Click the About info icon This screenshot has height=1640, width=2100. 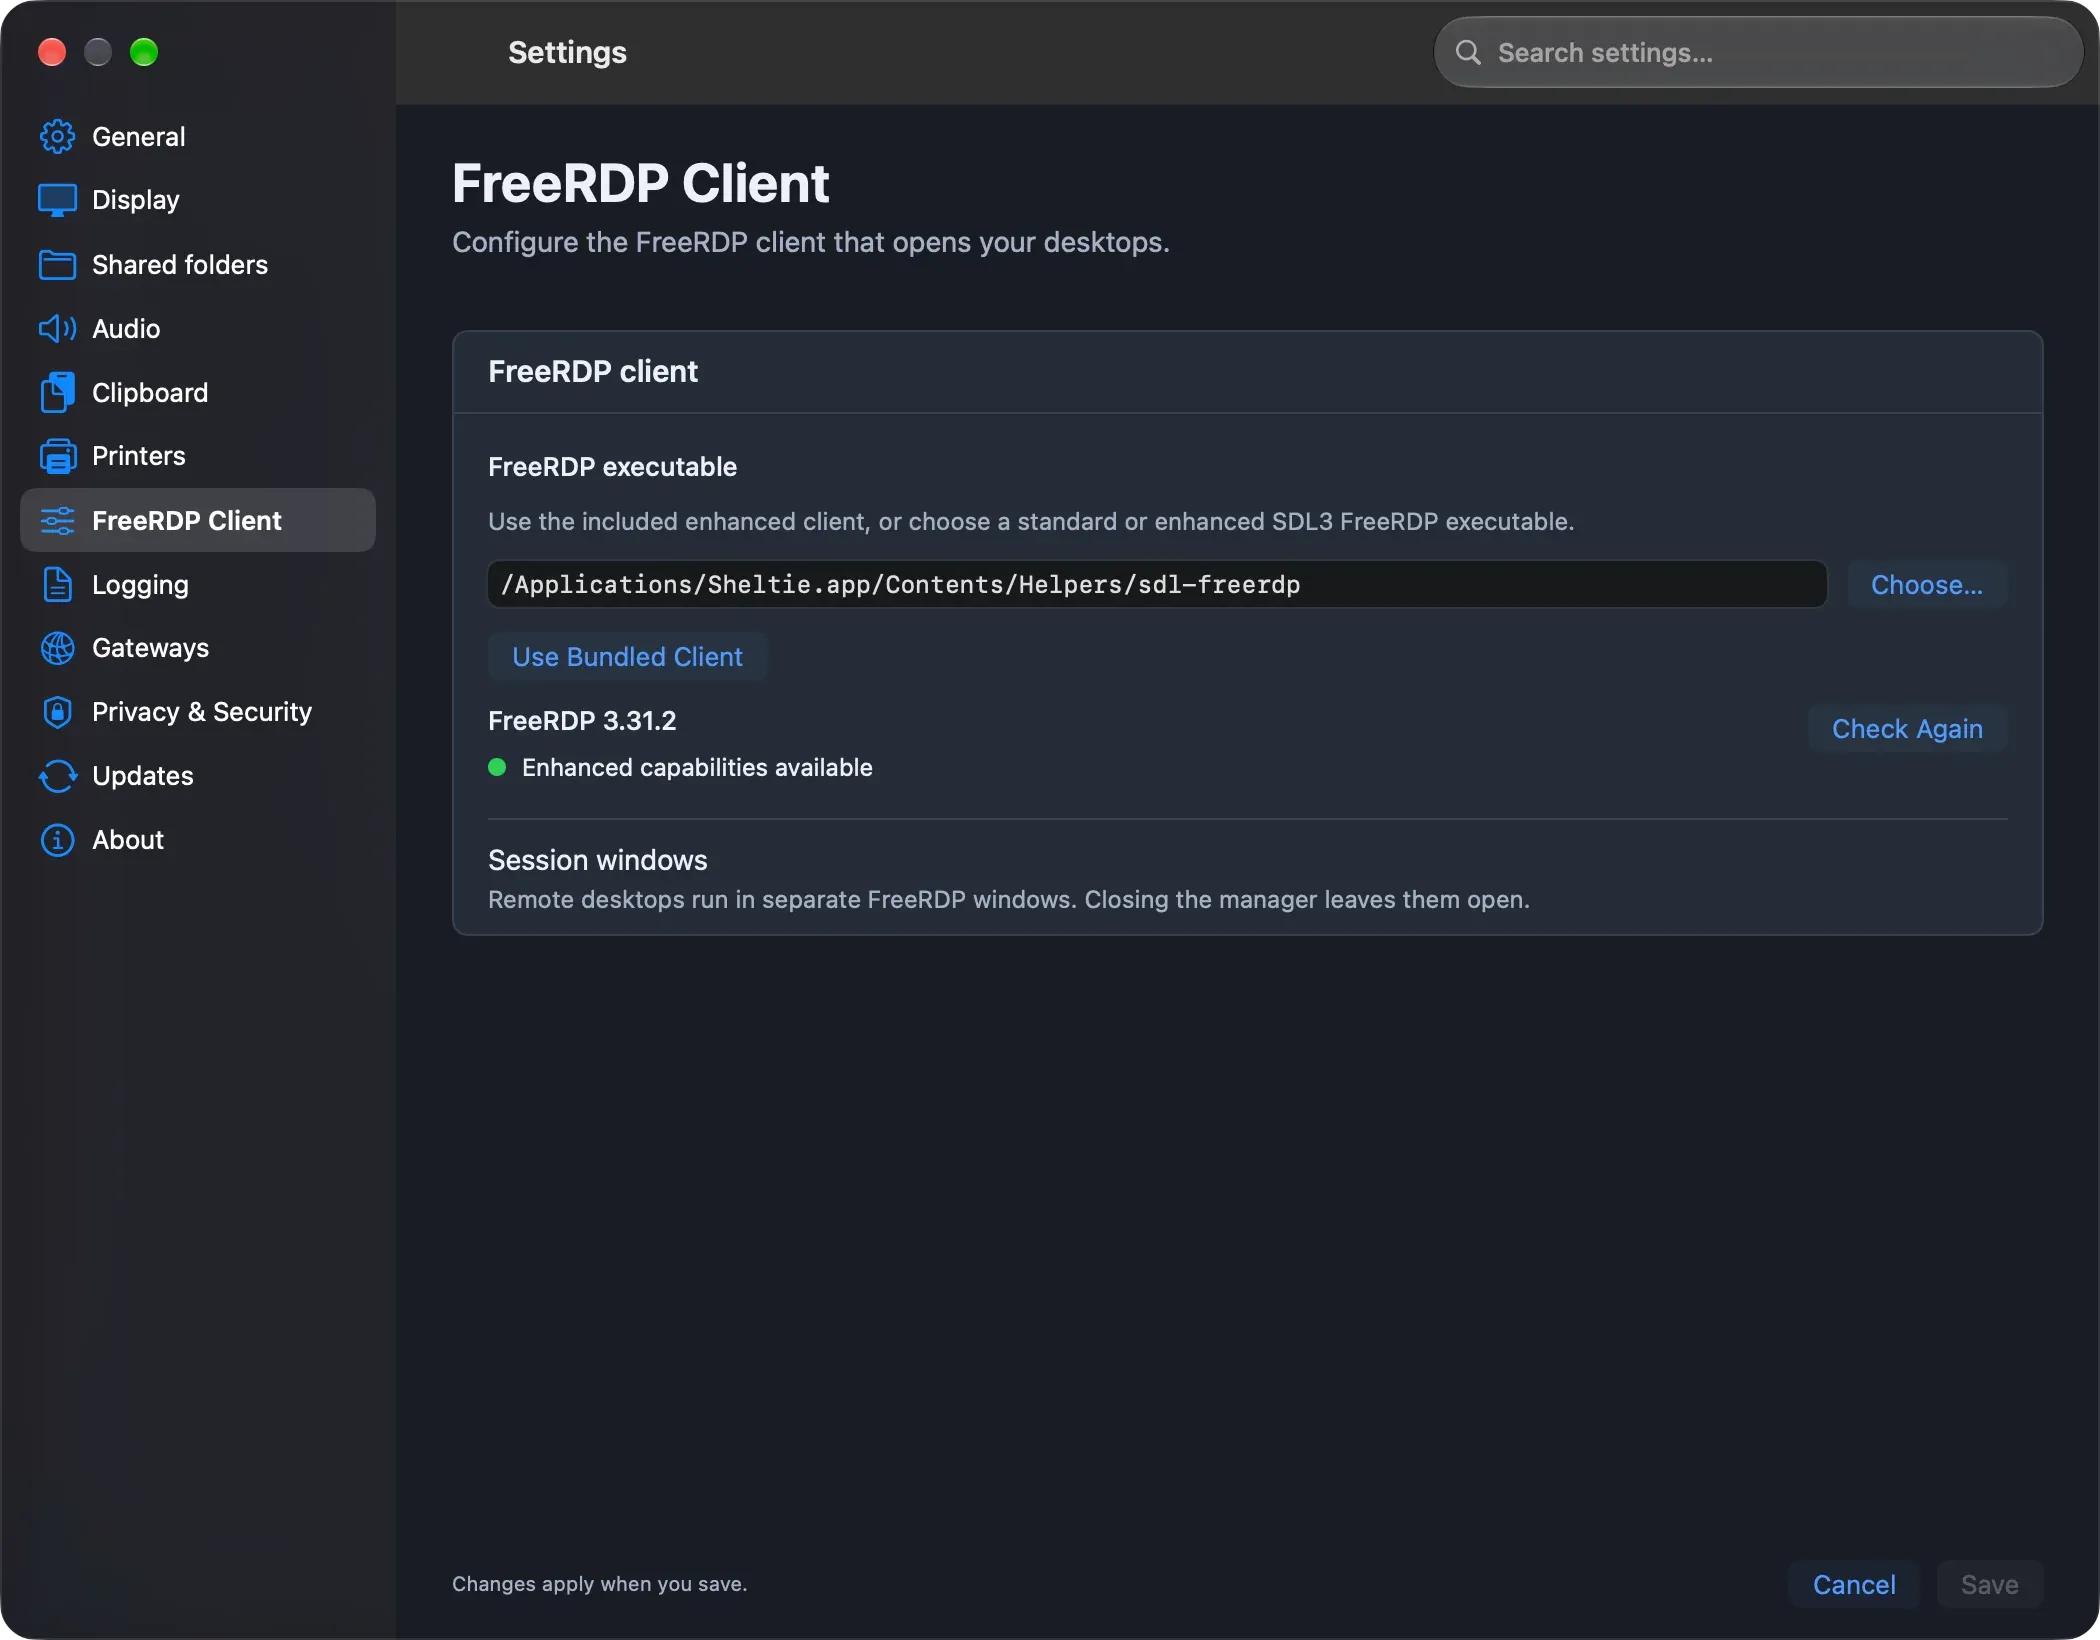(x=57, y=840)
